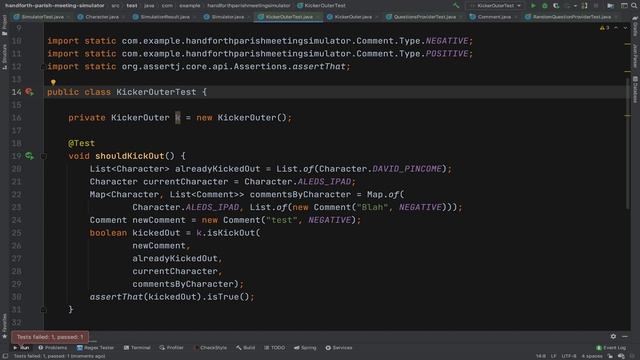
Task: Open the Spring tool window
Action: point(305,348)
